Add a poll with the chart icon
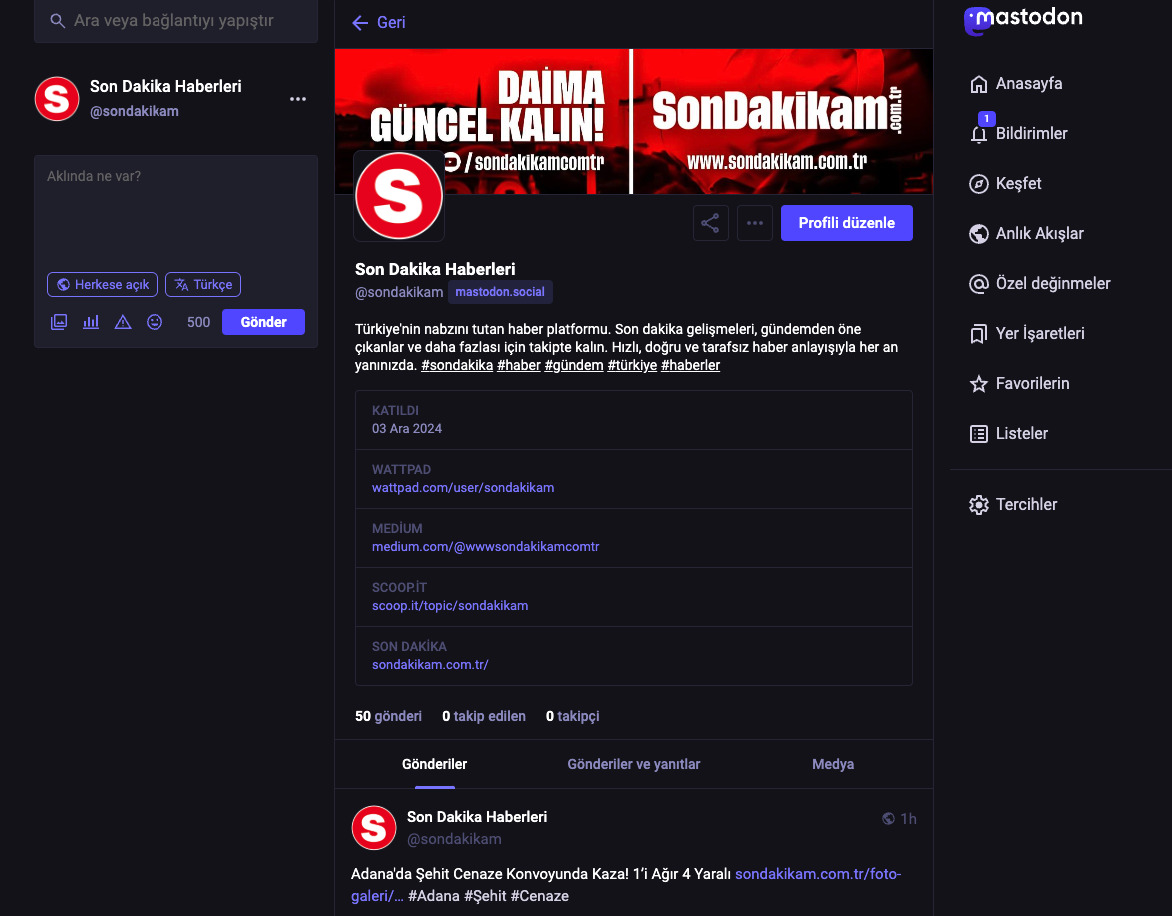The image size is (1172, 916). pos(91,322)
